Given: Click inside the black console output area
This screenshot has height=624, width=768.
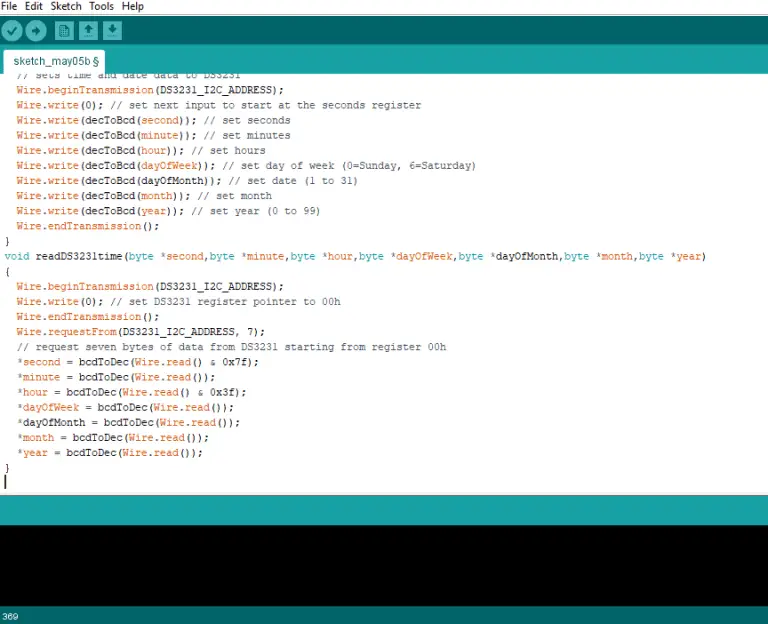Looking at the screenshot, I should click(384, 565).
